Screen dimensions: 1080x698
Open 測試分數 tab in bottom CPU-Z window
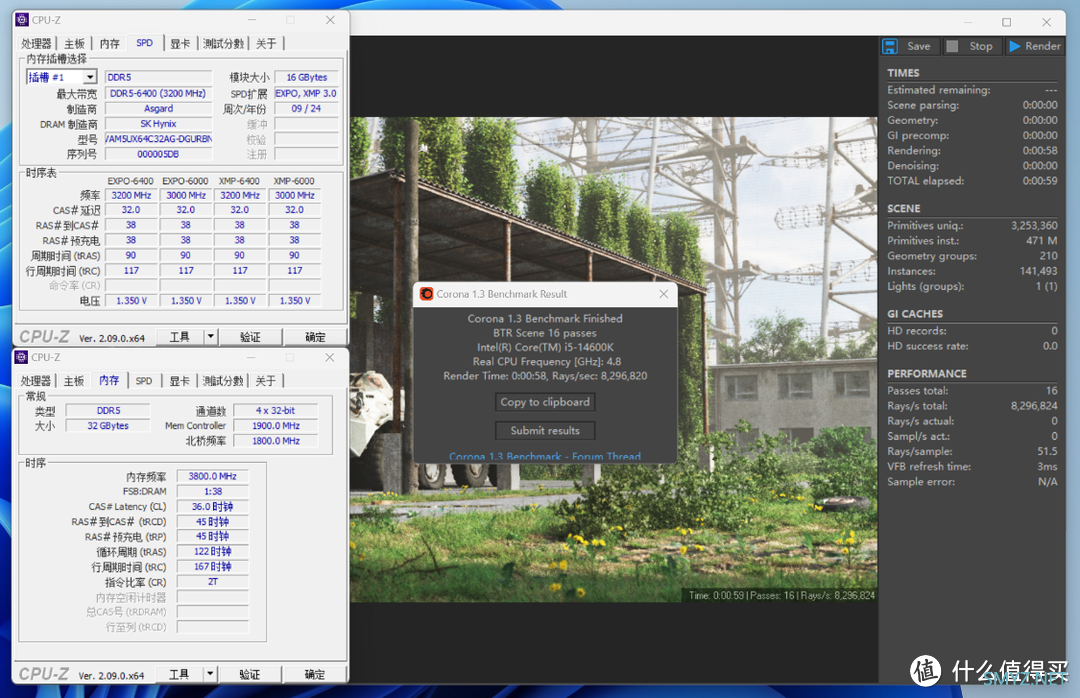point(223,380)
